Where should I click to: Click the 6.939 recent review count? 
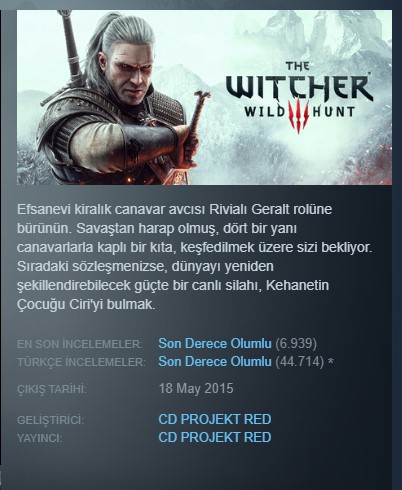[296, 343]
